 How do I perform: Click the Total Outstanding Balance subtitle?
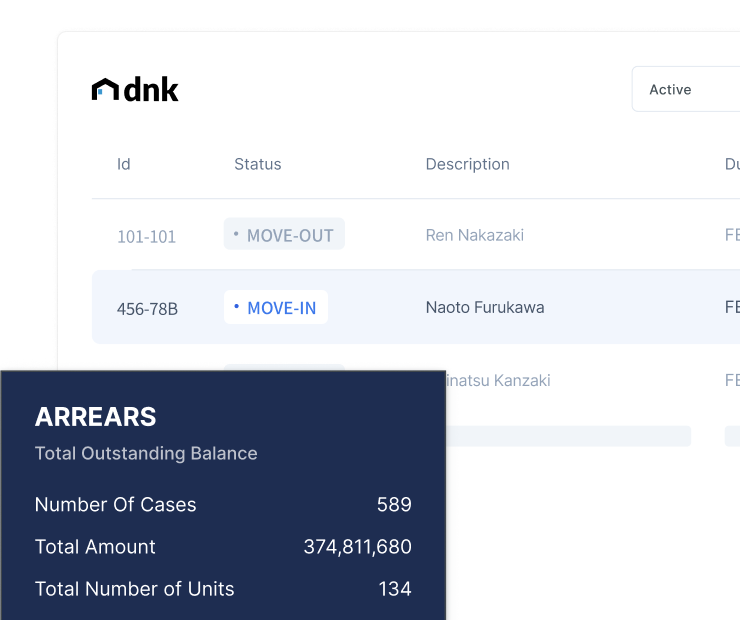click(146, 453)
